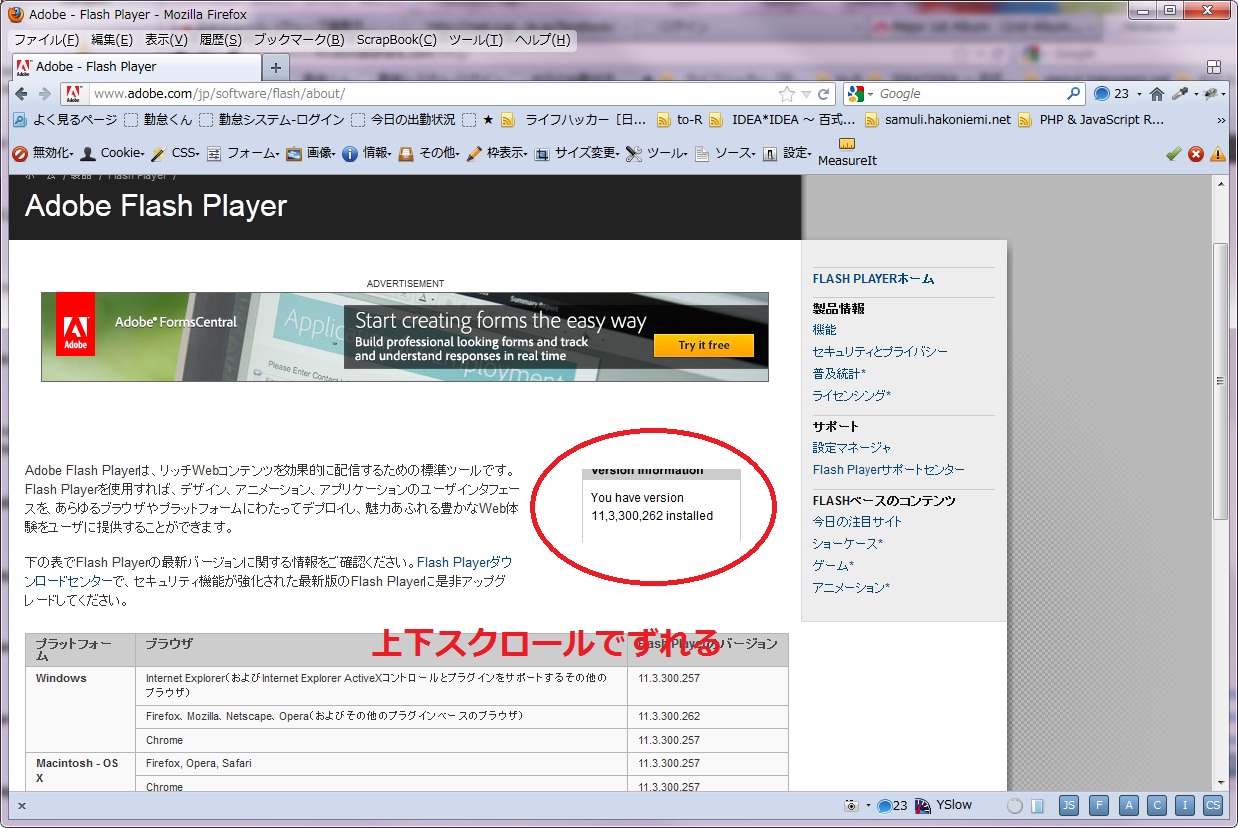Open the FLASH PLAYERホーム sidebar link
The height and width of the screenshot is (828, 1238).
tap(873, 279)
